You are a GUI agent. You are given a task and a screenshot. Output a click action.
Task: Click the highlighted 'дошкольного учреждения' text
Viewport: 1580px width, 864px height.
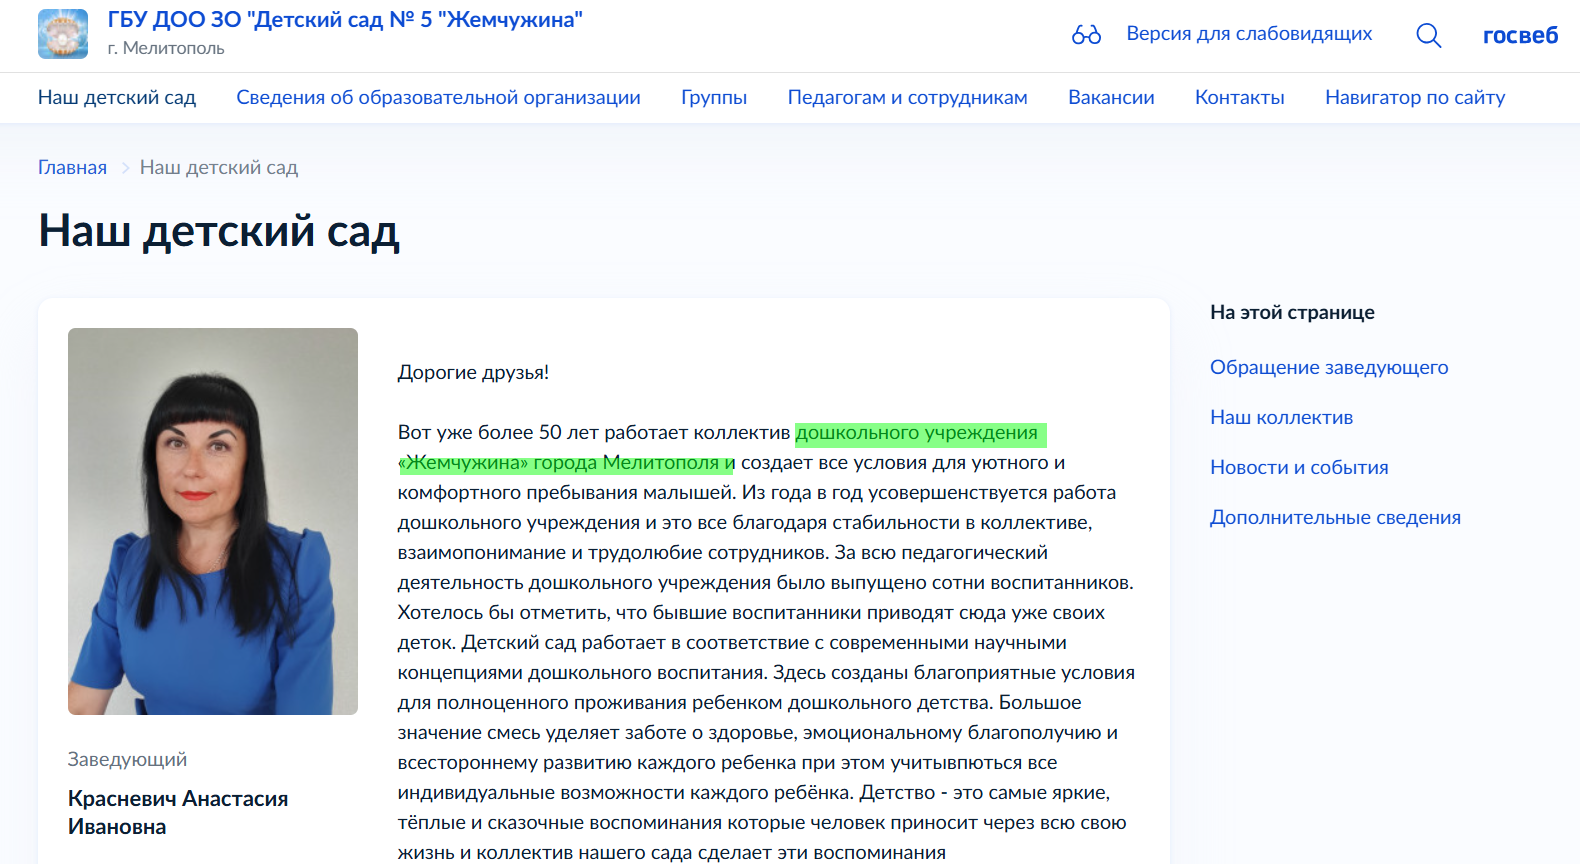tap(917, 433)
